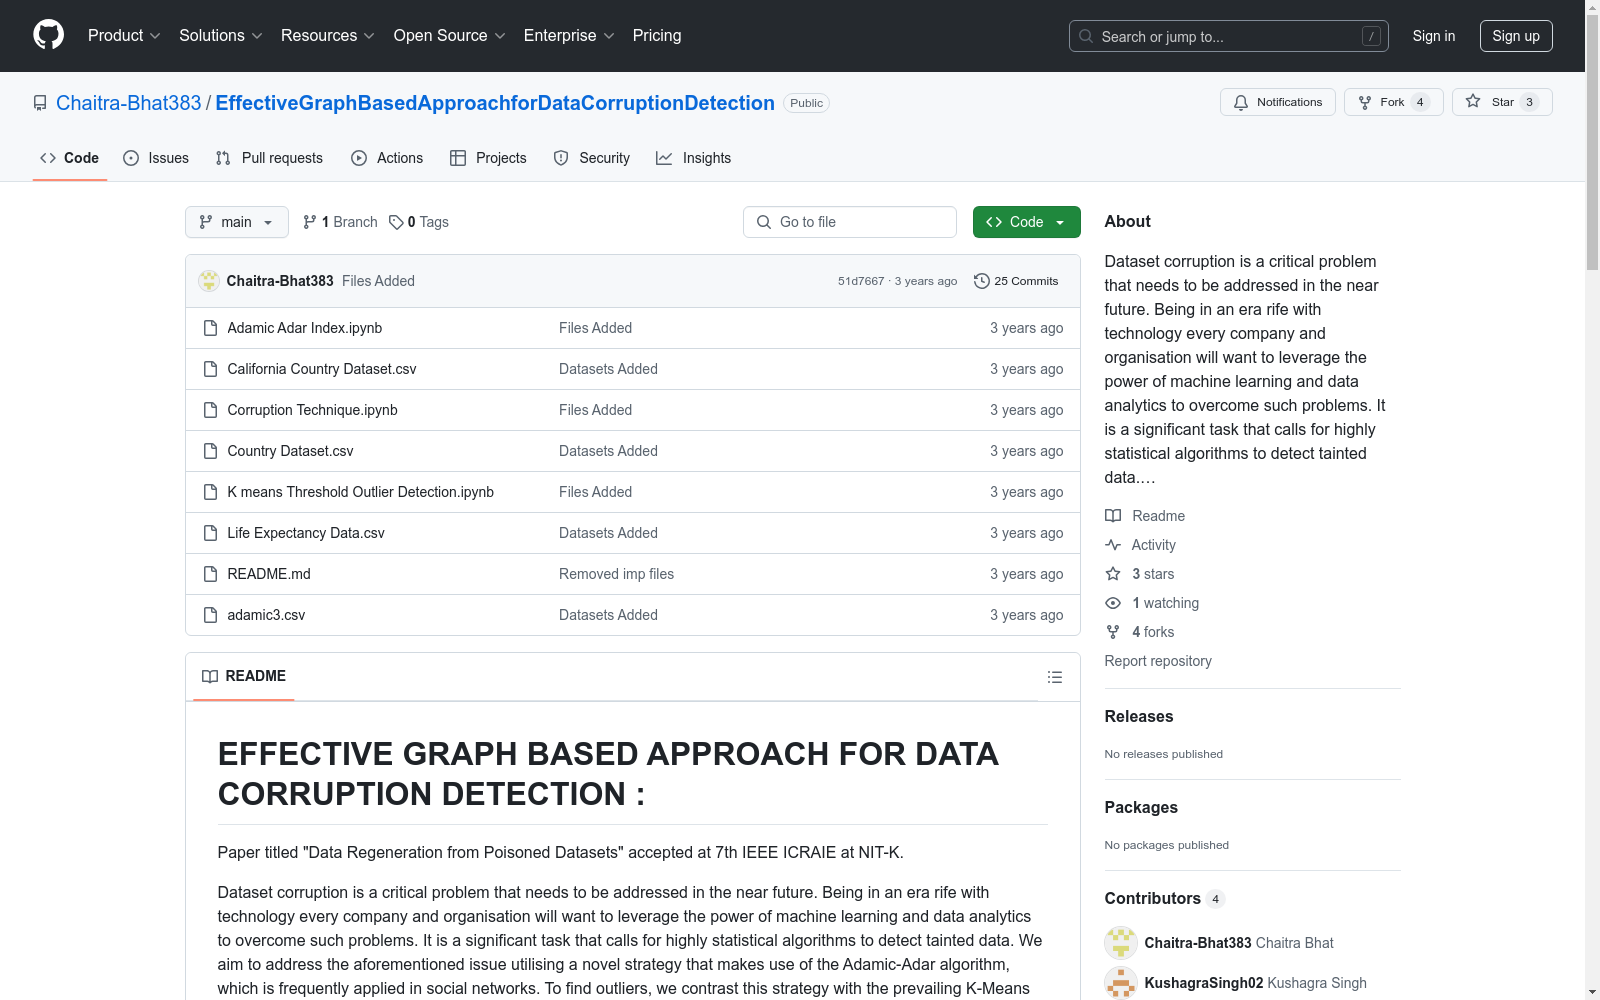1600x1000 pixels.
Task: Expand the Solutions menu
Action: click(x=221, y=36)
